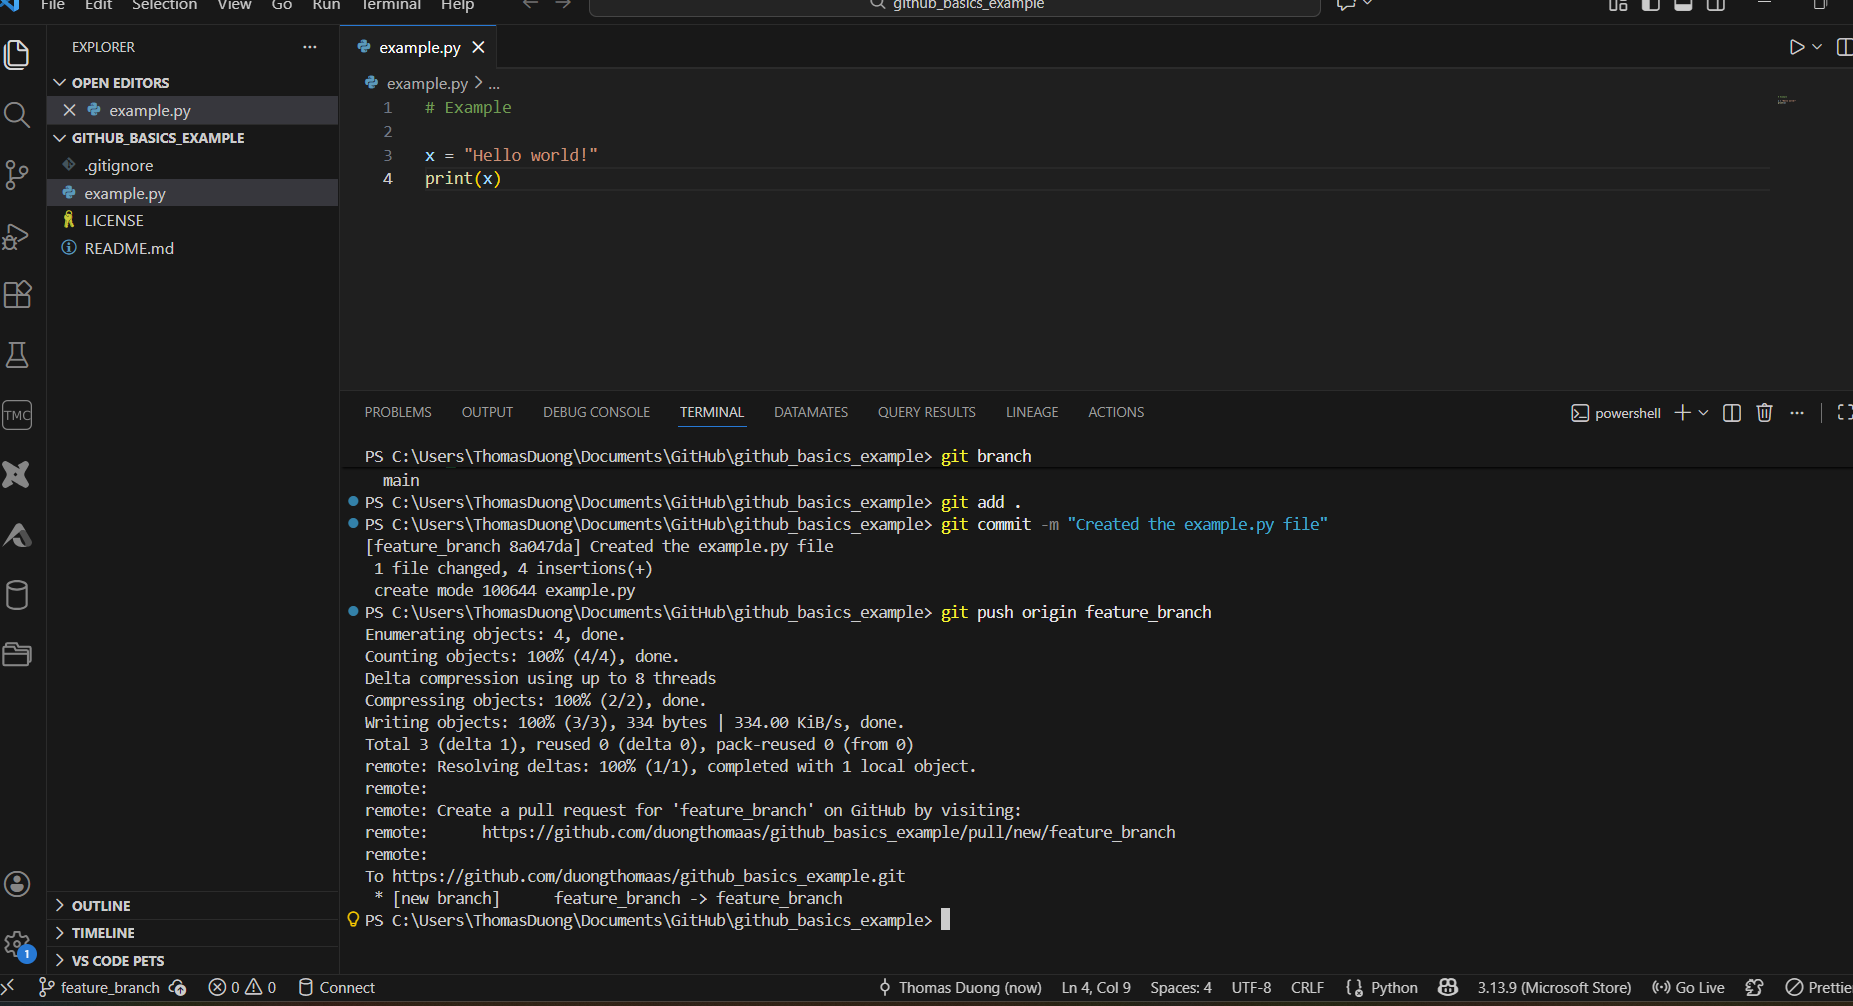Open the Source Control view

tap(17, 175)
